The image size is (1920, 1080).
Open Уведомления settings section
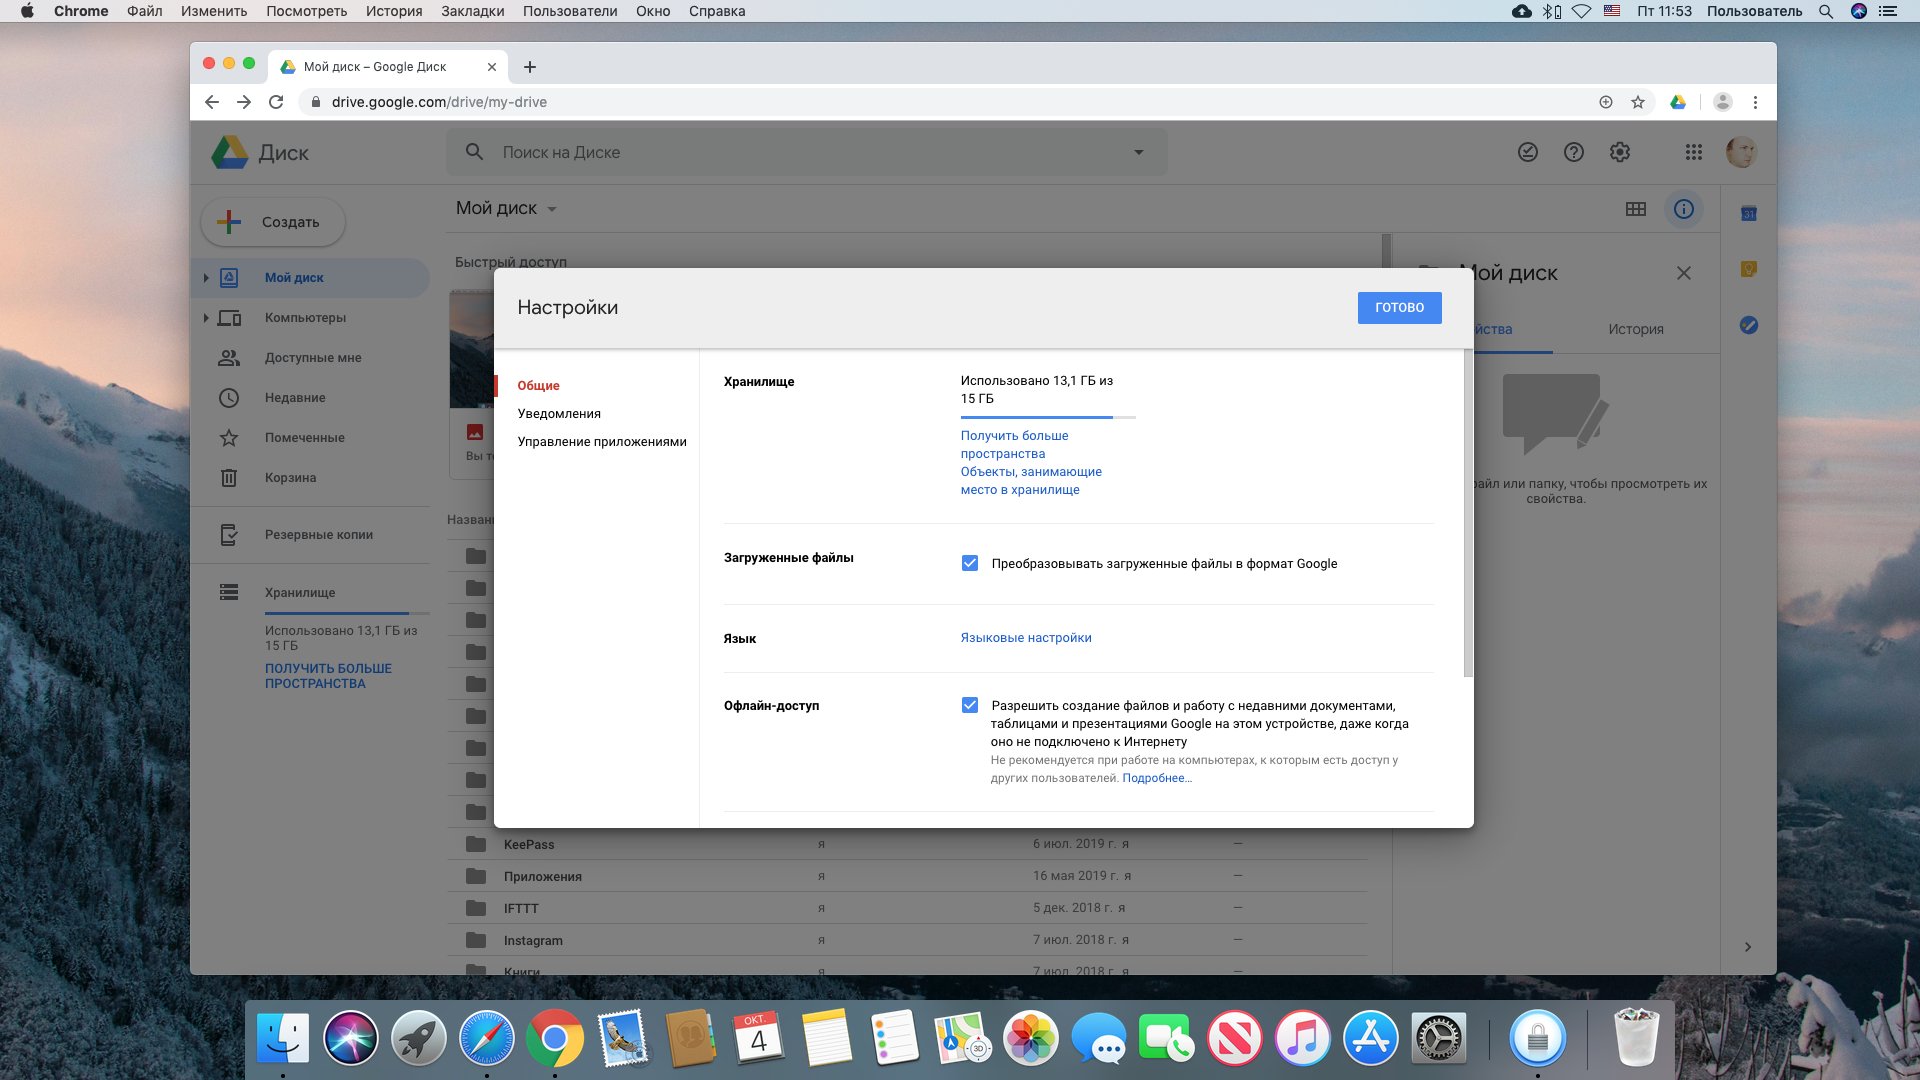[x=559, y=413]
